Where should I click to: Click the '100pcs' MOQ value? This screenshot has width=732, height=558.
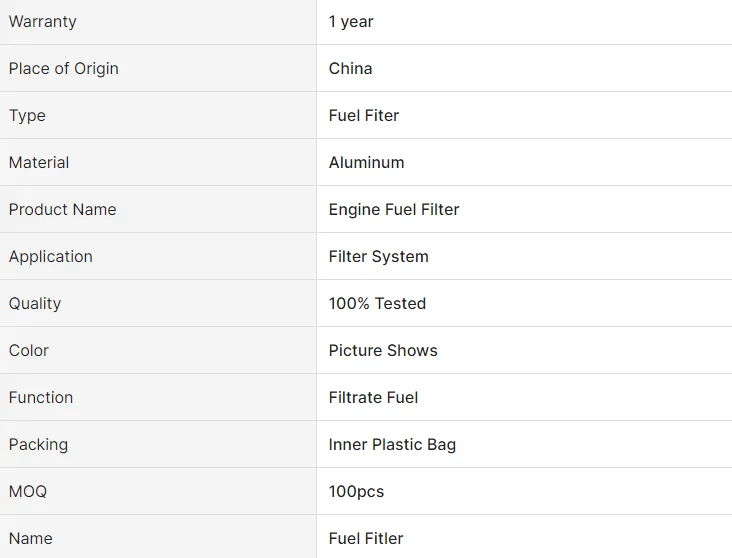(x=357, y=491)
